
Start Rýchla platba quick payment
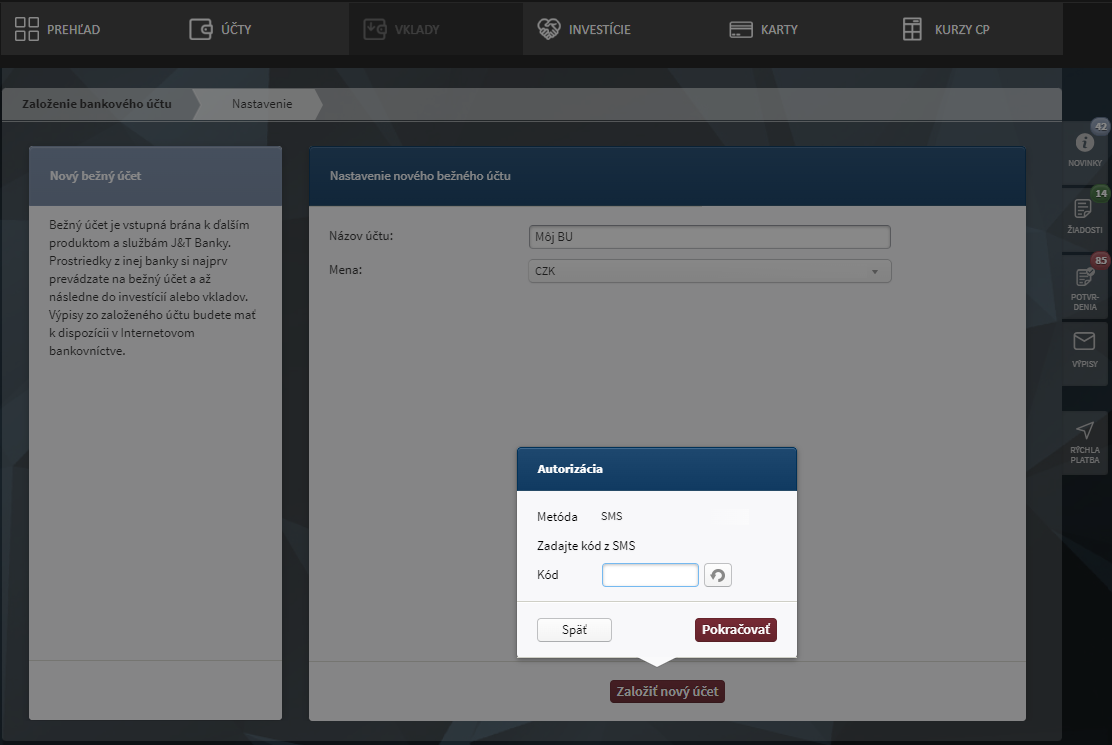(x=1084, y=431)
